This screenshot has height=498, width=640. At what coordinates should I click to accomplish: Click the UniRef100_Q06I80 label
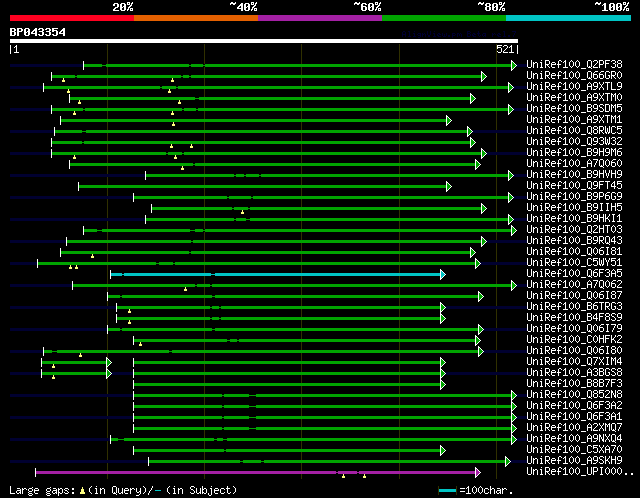point(574,351)
